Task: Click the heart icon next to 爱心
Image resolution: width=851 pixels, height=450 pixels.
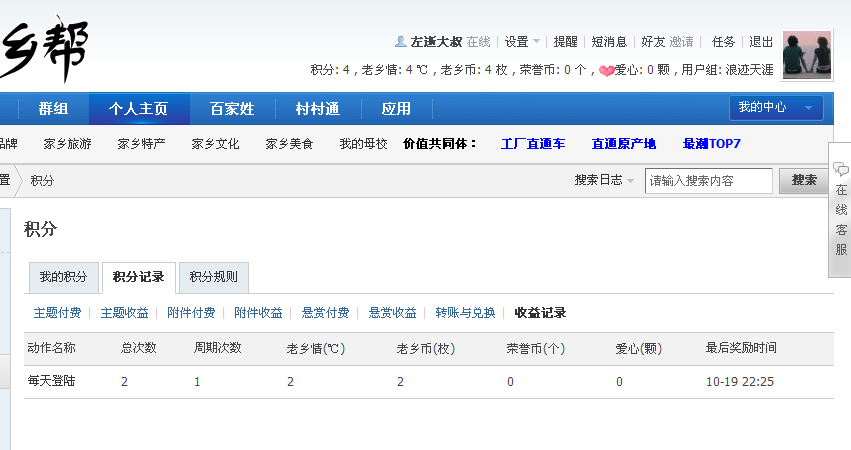Action: click(606, 71)
